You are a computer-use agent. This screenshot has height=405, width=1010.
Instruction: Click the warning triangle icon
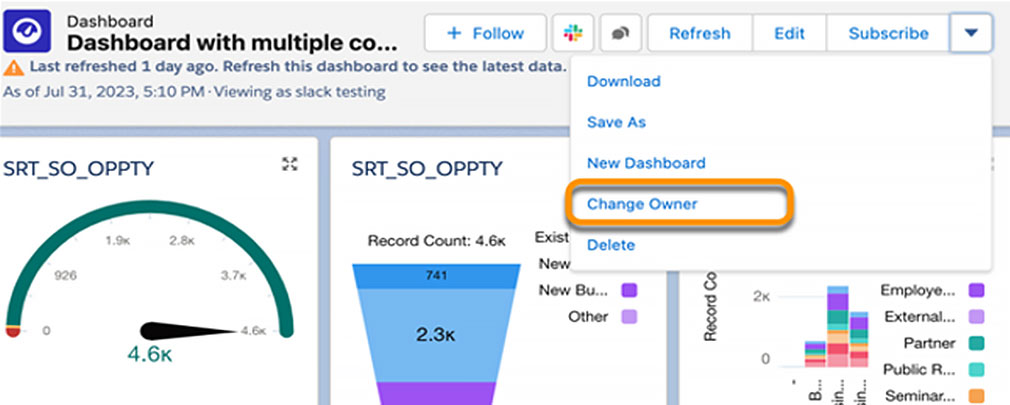click(x=13, y=68)
